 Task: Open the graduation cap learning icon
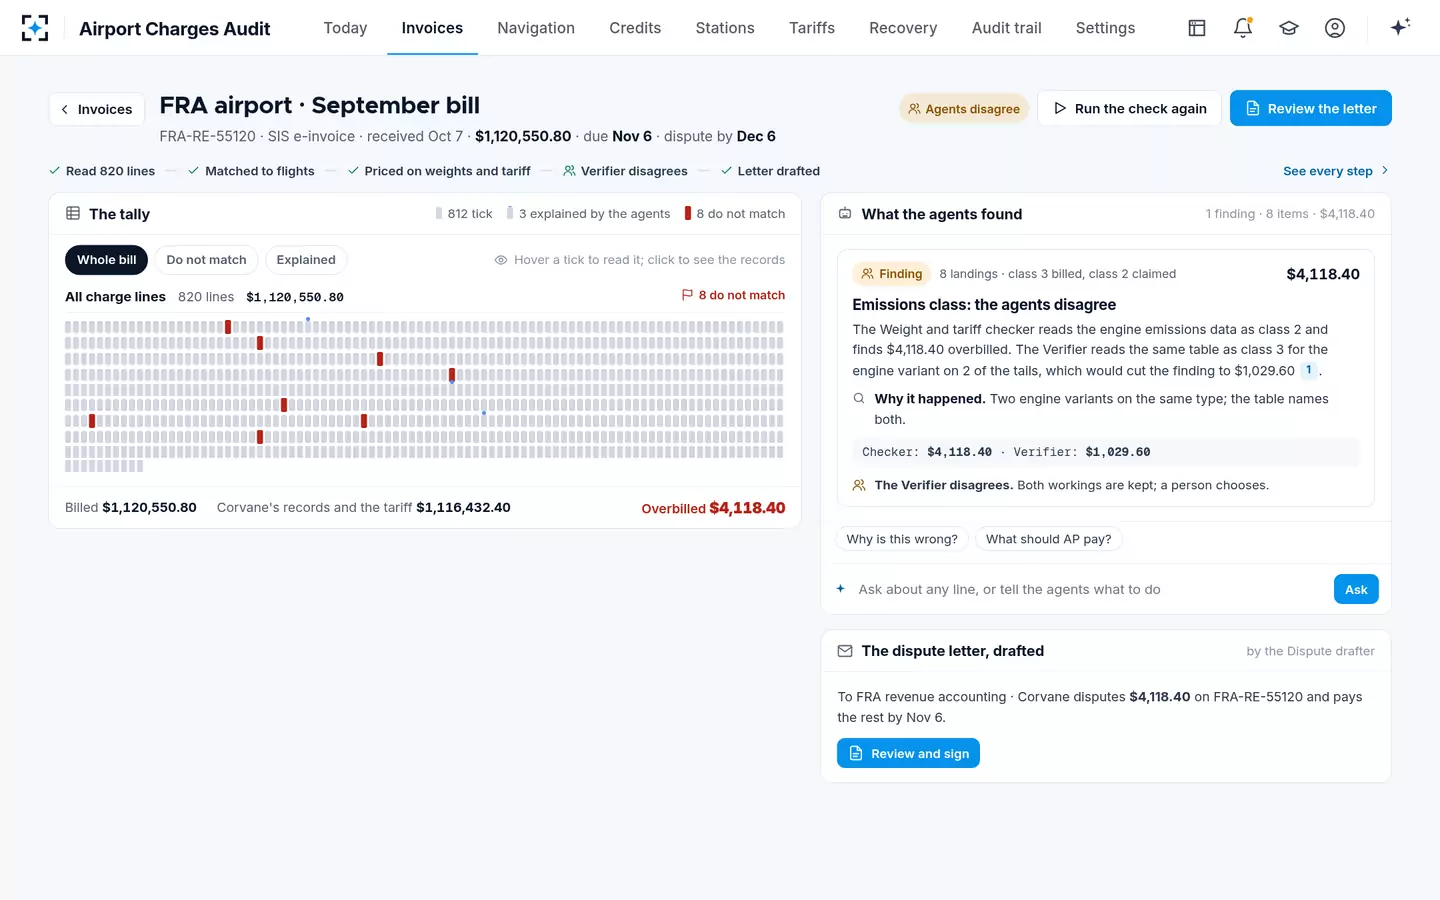click(1289, 28)
